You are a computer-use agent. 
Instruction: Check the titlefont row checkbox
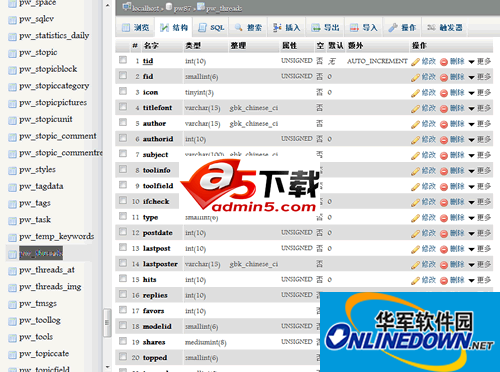[x=123, y=106]
